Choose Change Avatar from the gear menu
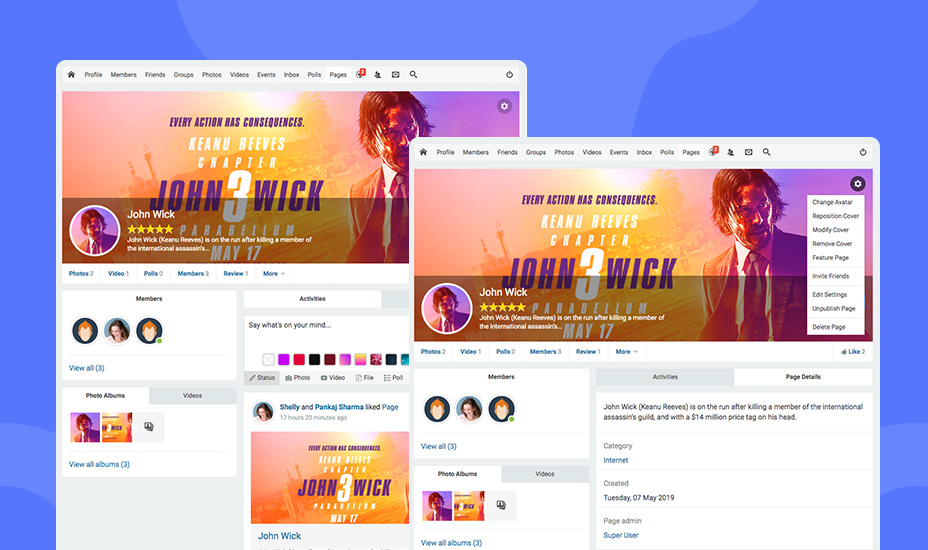928x550 pixels. 832,202
